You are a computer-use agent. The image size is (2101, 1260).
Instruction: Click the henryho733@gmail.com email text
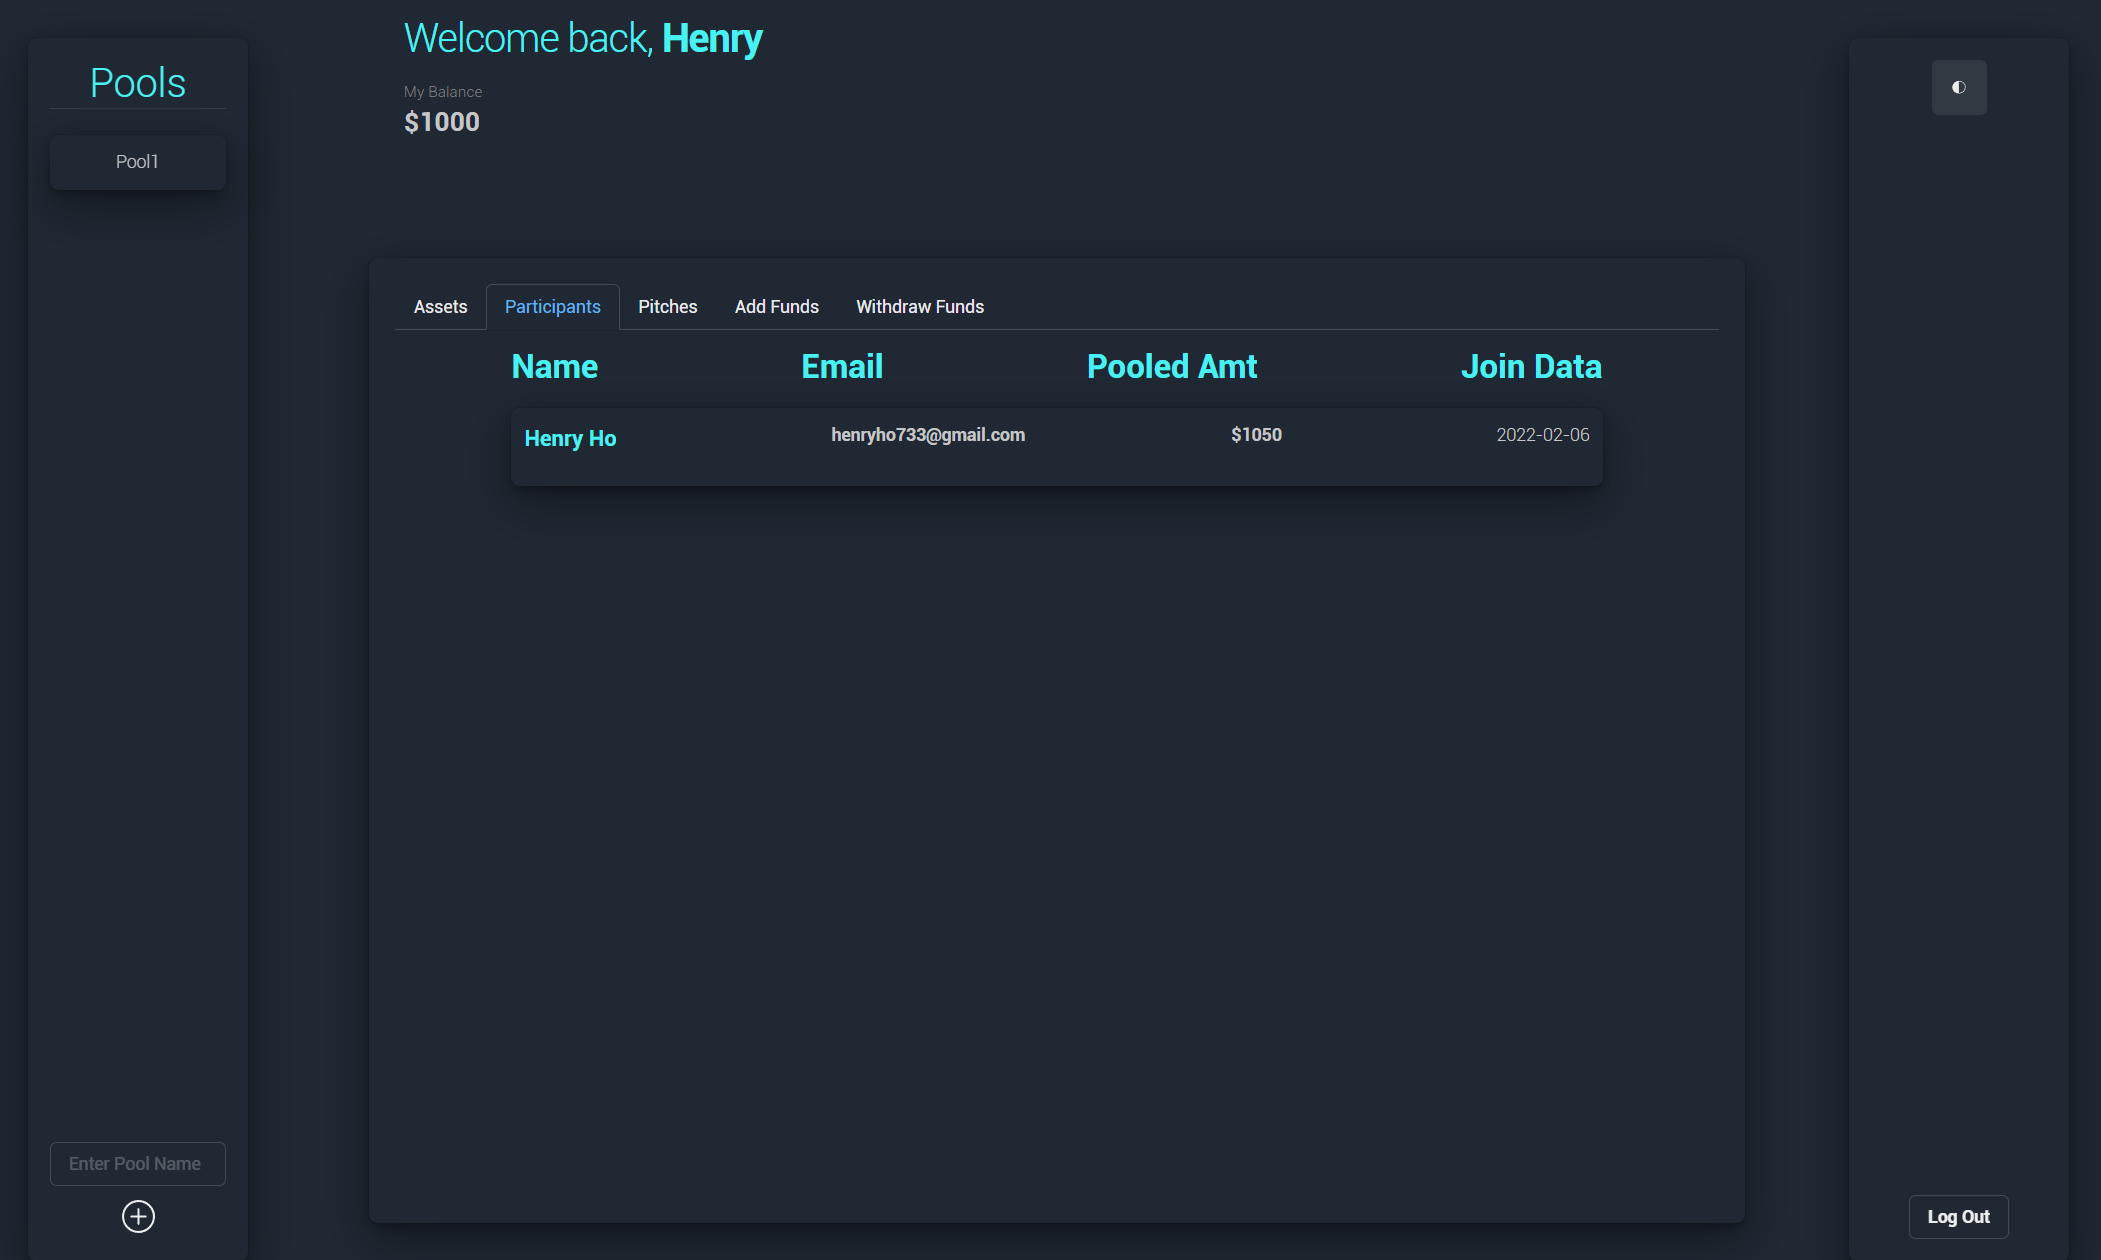click(x=927, y=435)
